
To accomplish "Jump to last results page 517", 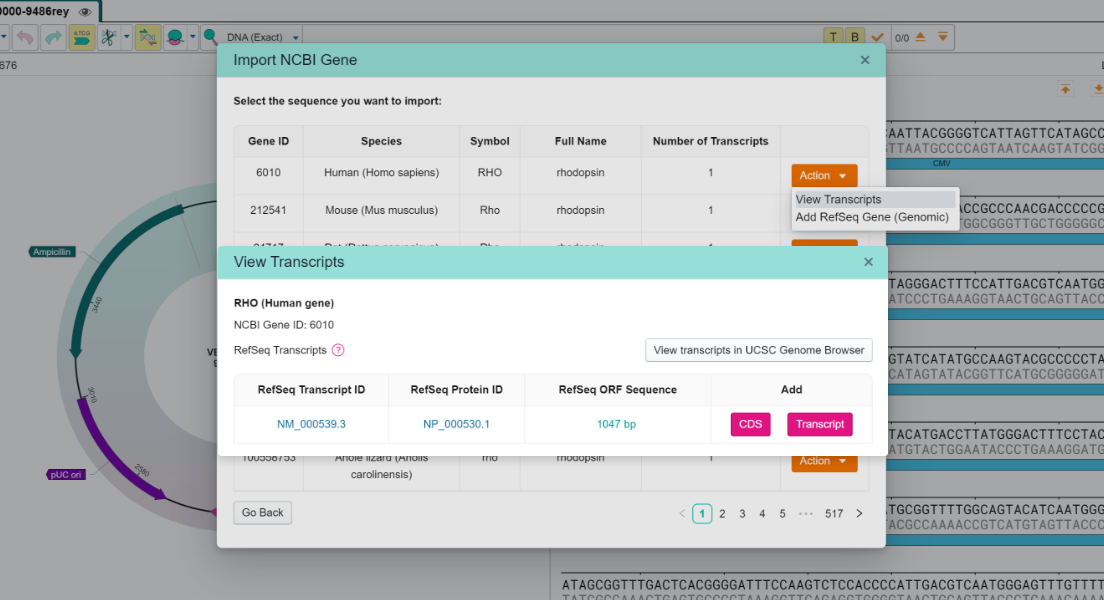I will point(834,513).
